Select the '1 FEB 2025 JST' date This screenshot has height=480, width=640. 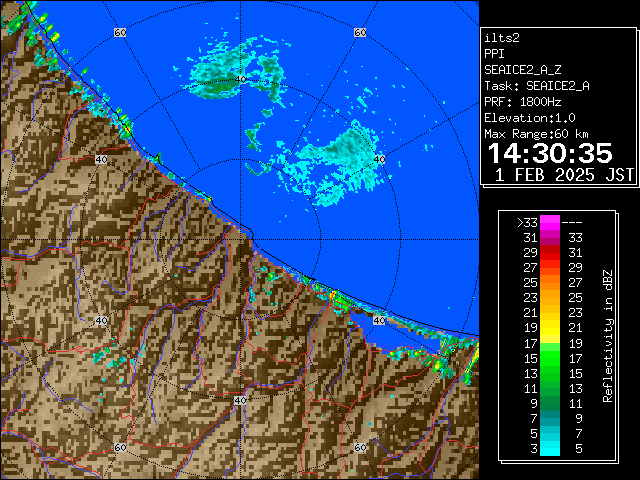click(564, 175)
